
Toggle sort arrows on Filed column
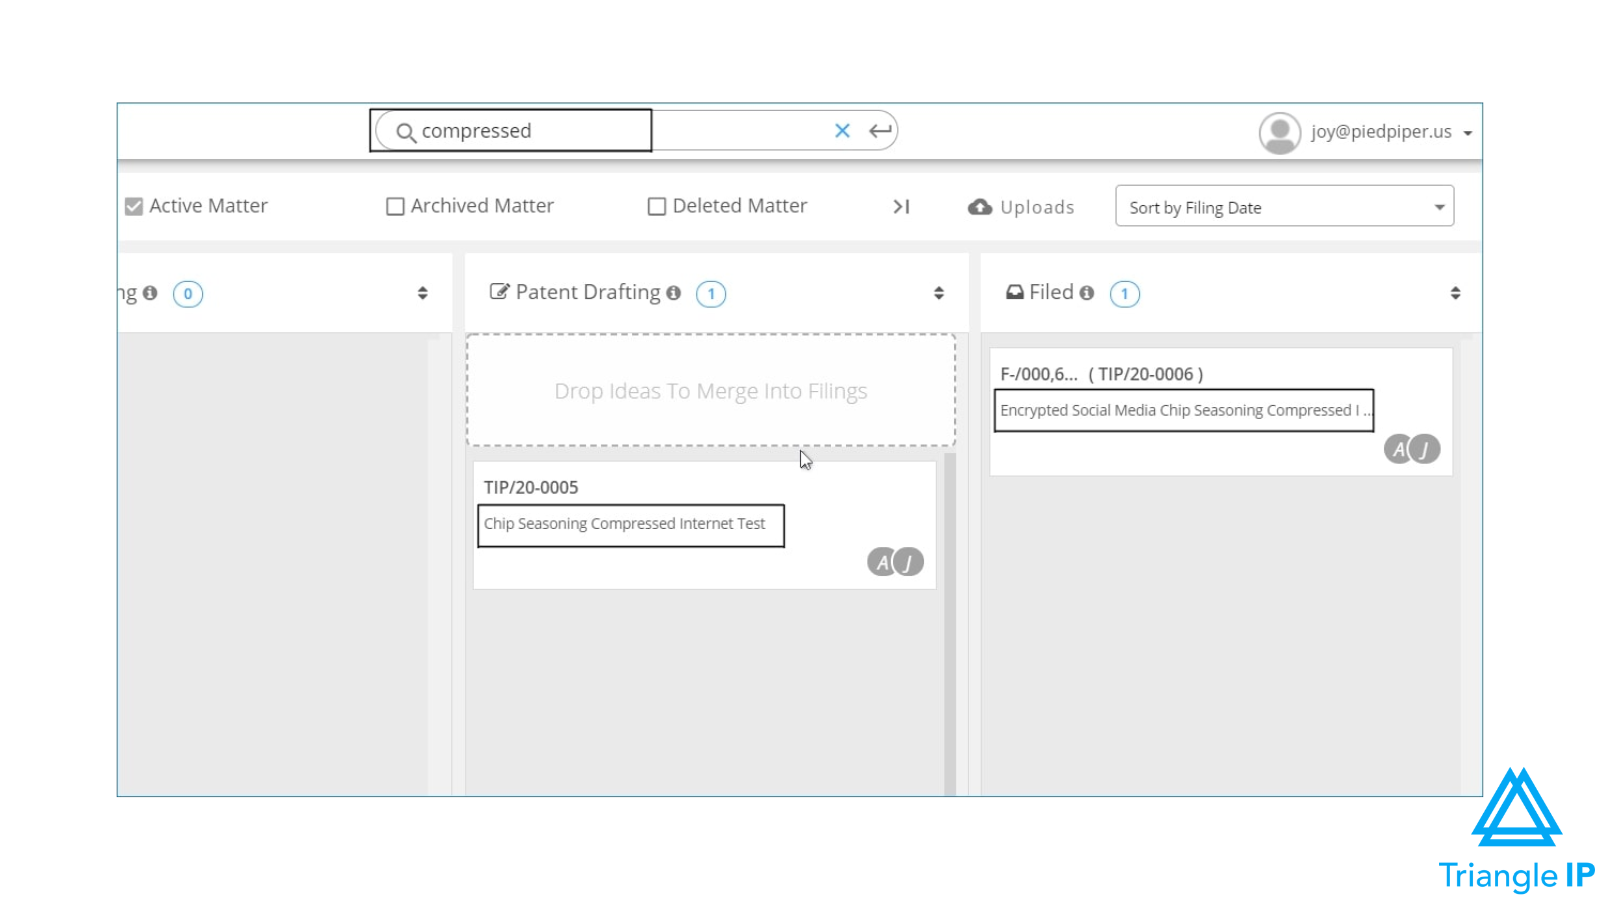pos(1455,293)
